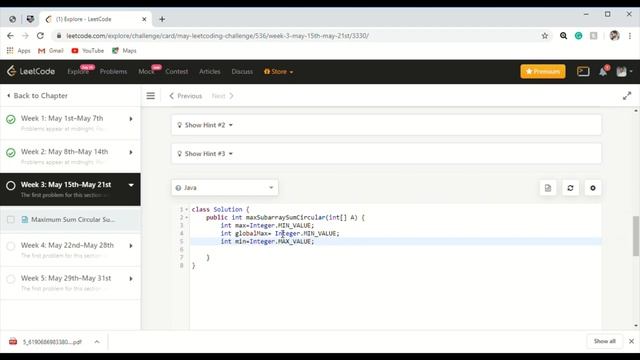The height and width of the screenshot is (360, 640).
Task: Click the scrollbar up arrow
Action: point(636,111)
